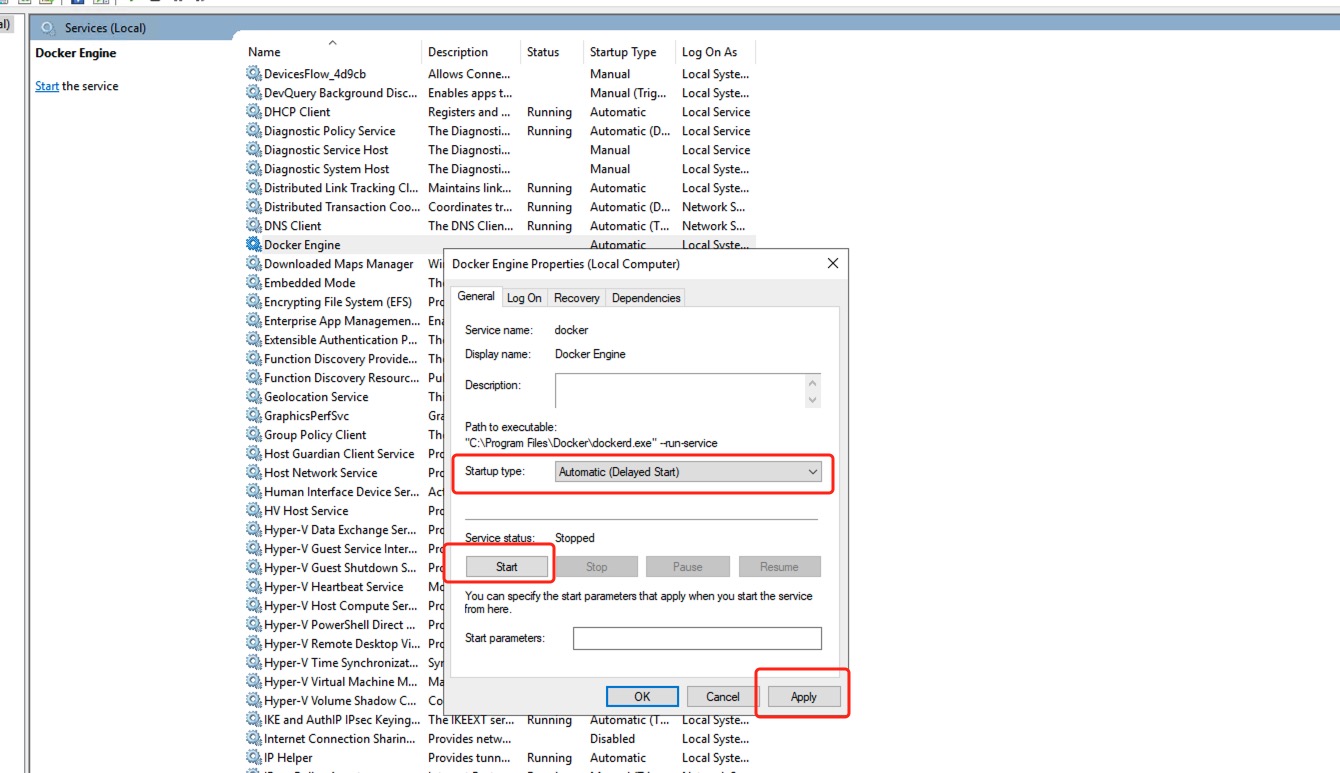Click inside the Description text box

coord(680,391)
